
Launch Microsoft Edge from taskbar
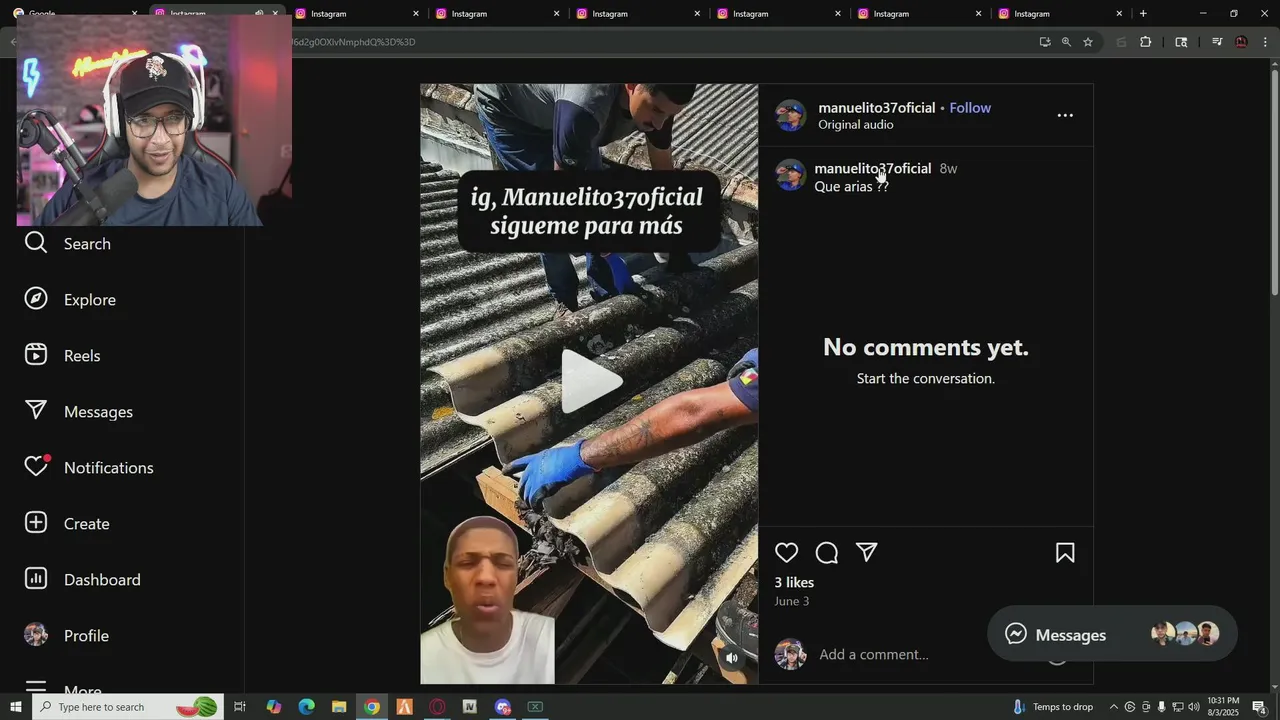point(306,707)
